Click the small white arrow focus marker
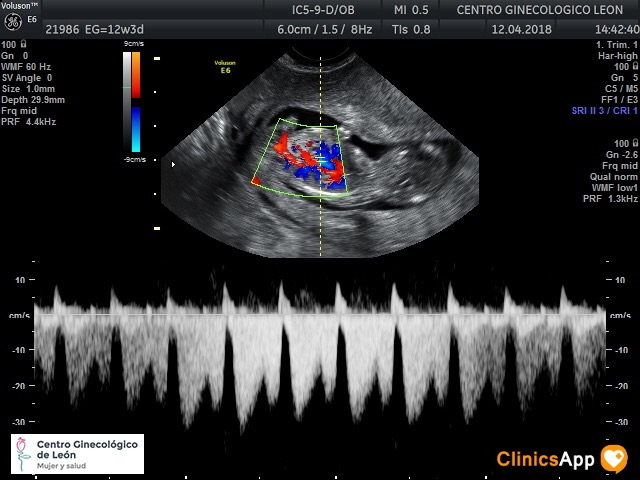The width and height of the screenshot is (640, 480). click(174, 164)
